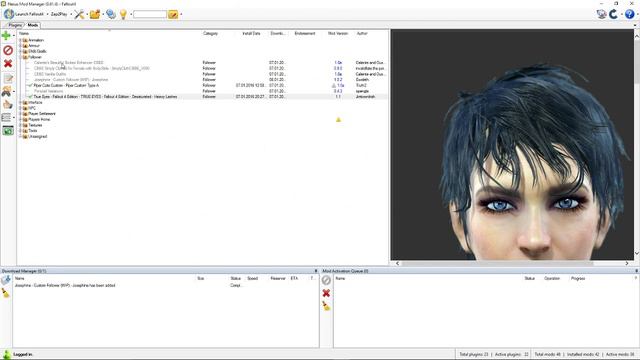
Task: Sort by the Author column header
Action: [x=362, y=33]
